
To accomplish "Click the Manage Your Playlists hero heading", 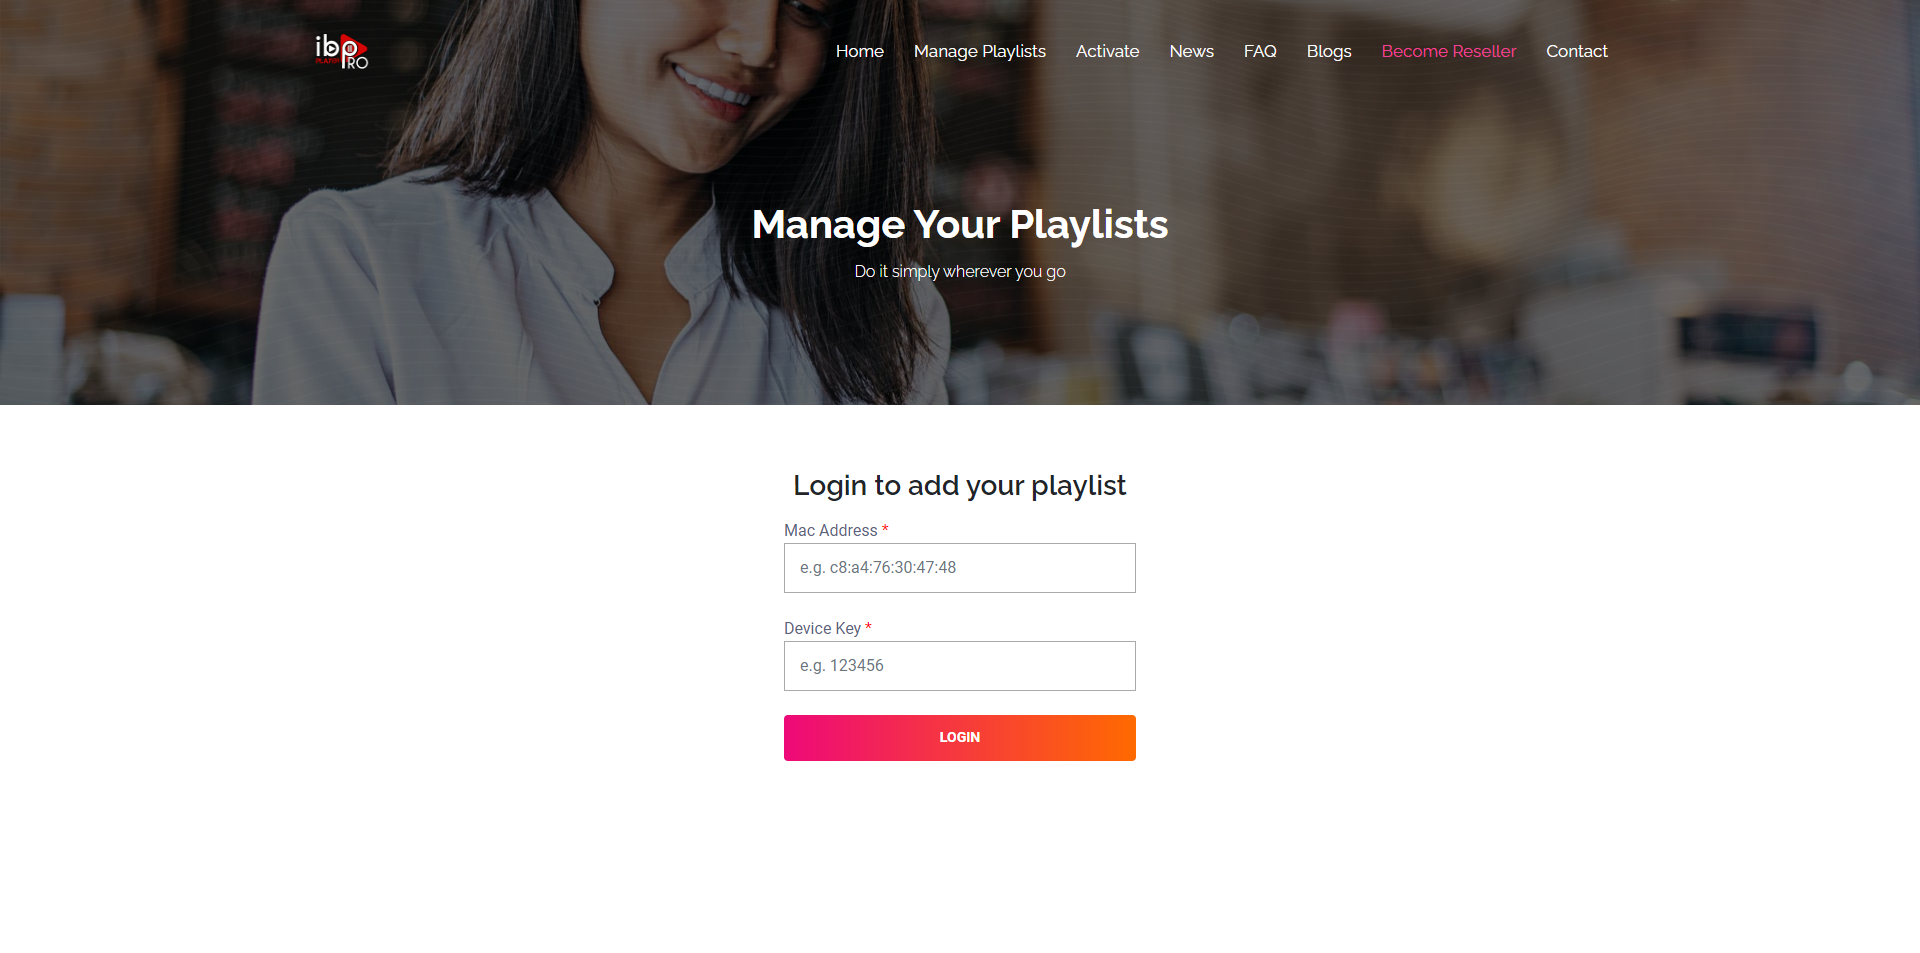I will point(960,225).
